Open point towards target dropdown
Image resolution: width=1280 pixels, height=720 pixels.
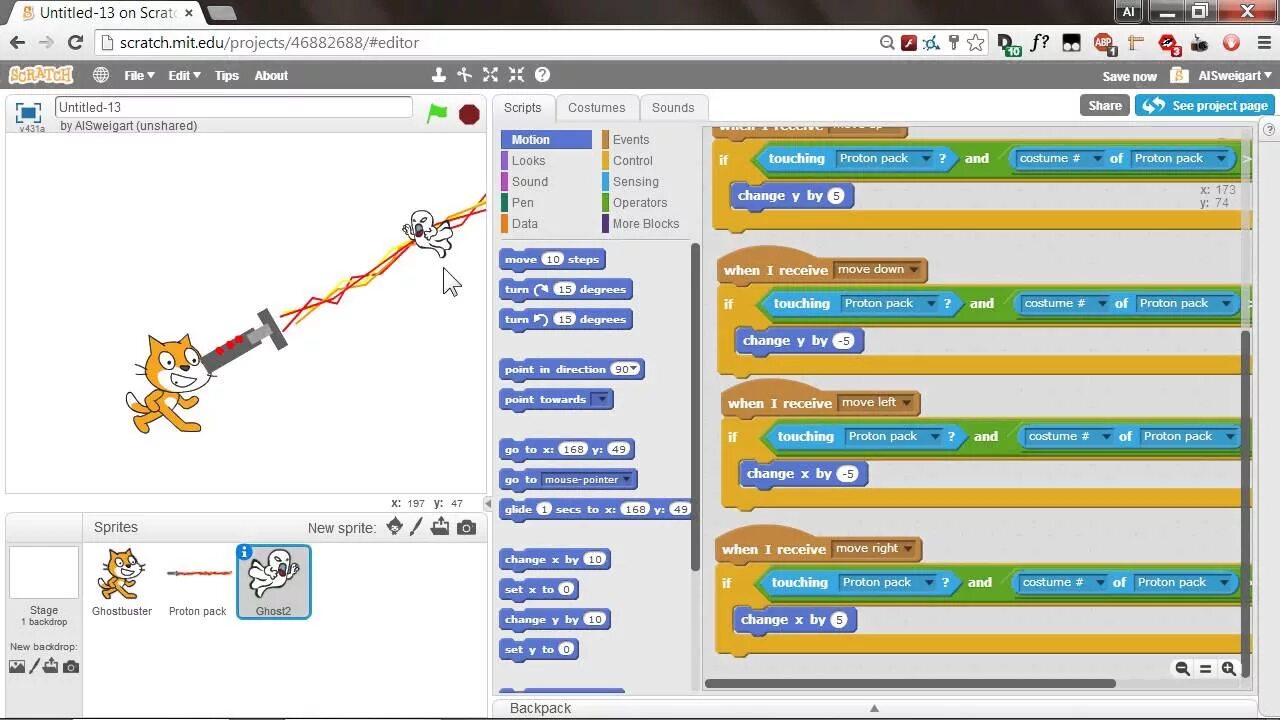[600, 399]
